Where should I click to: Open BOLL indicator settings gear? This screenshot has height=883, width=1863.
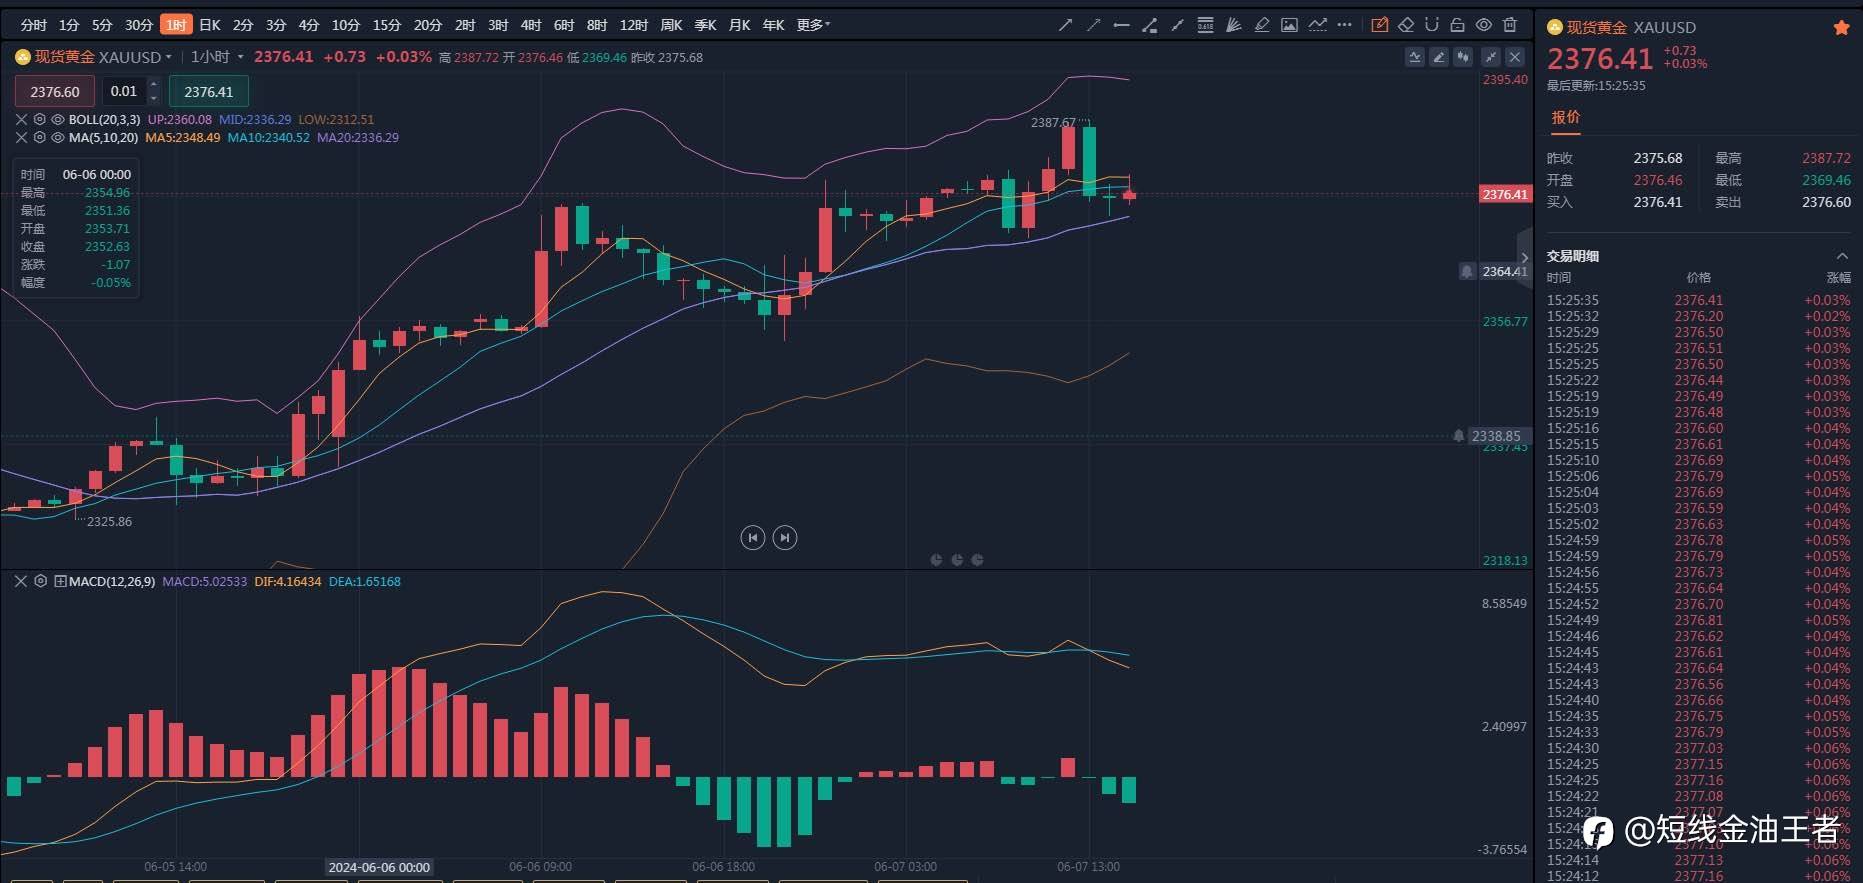40,119
